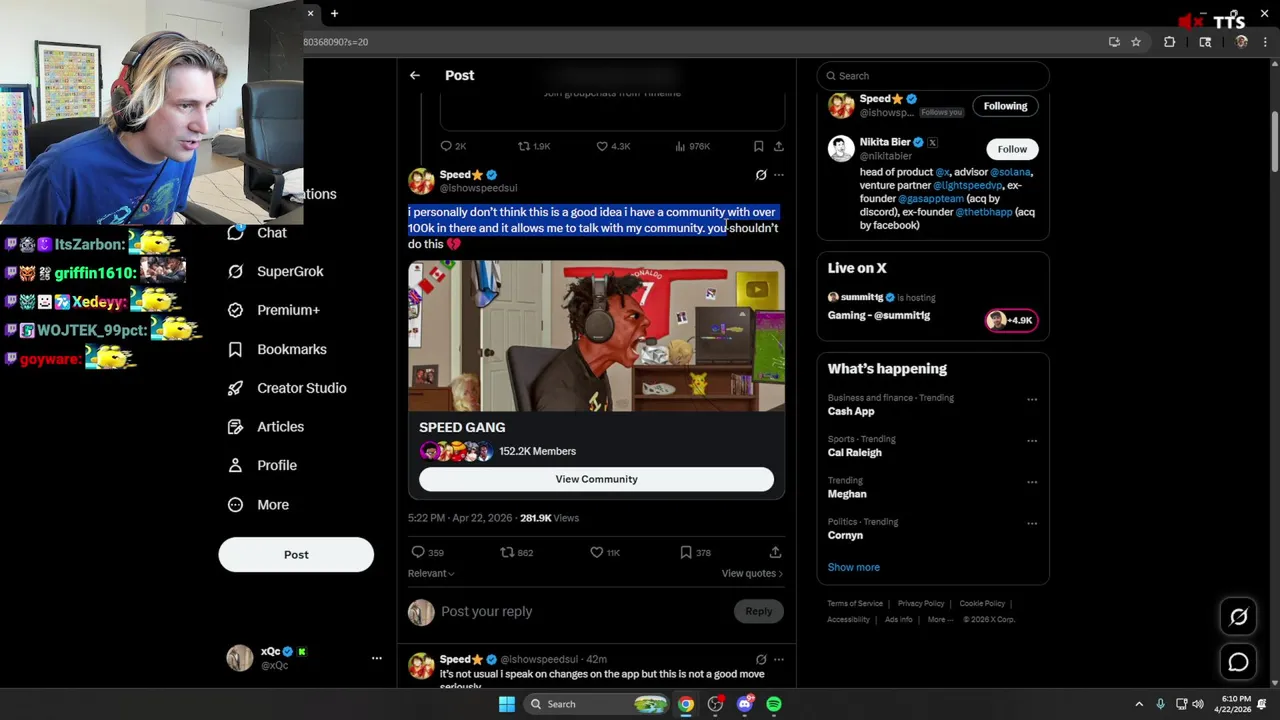The image size is (1280, 720).
Task: Follow Nikita Bier
Action: pos(1012,149)
